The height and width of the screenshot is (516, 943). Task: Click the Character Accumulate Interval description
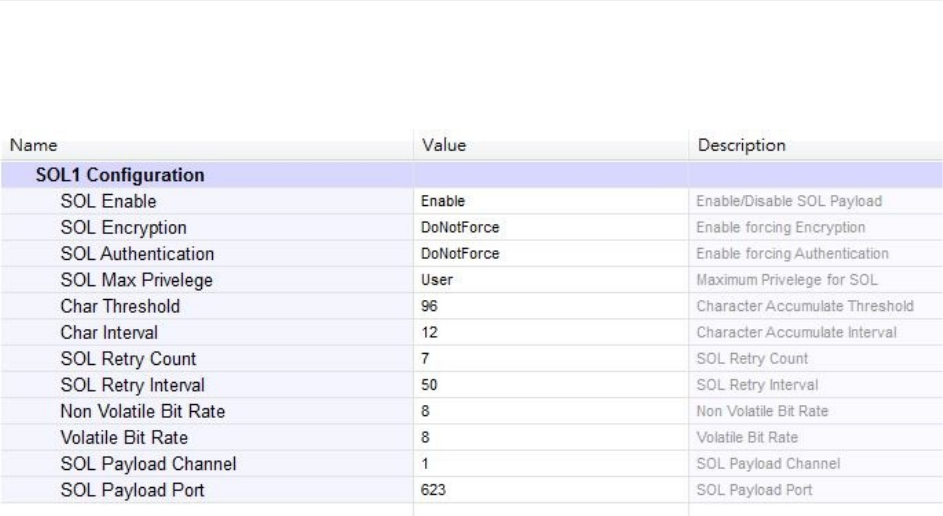pyautogui.click(x=796, y=333)
